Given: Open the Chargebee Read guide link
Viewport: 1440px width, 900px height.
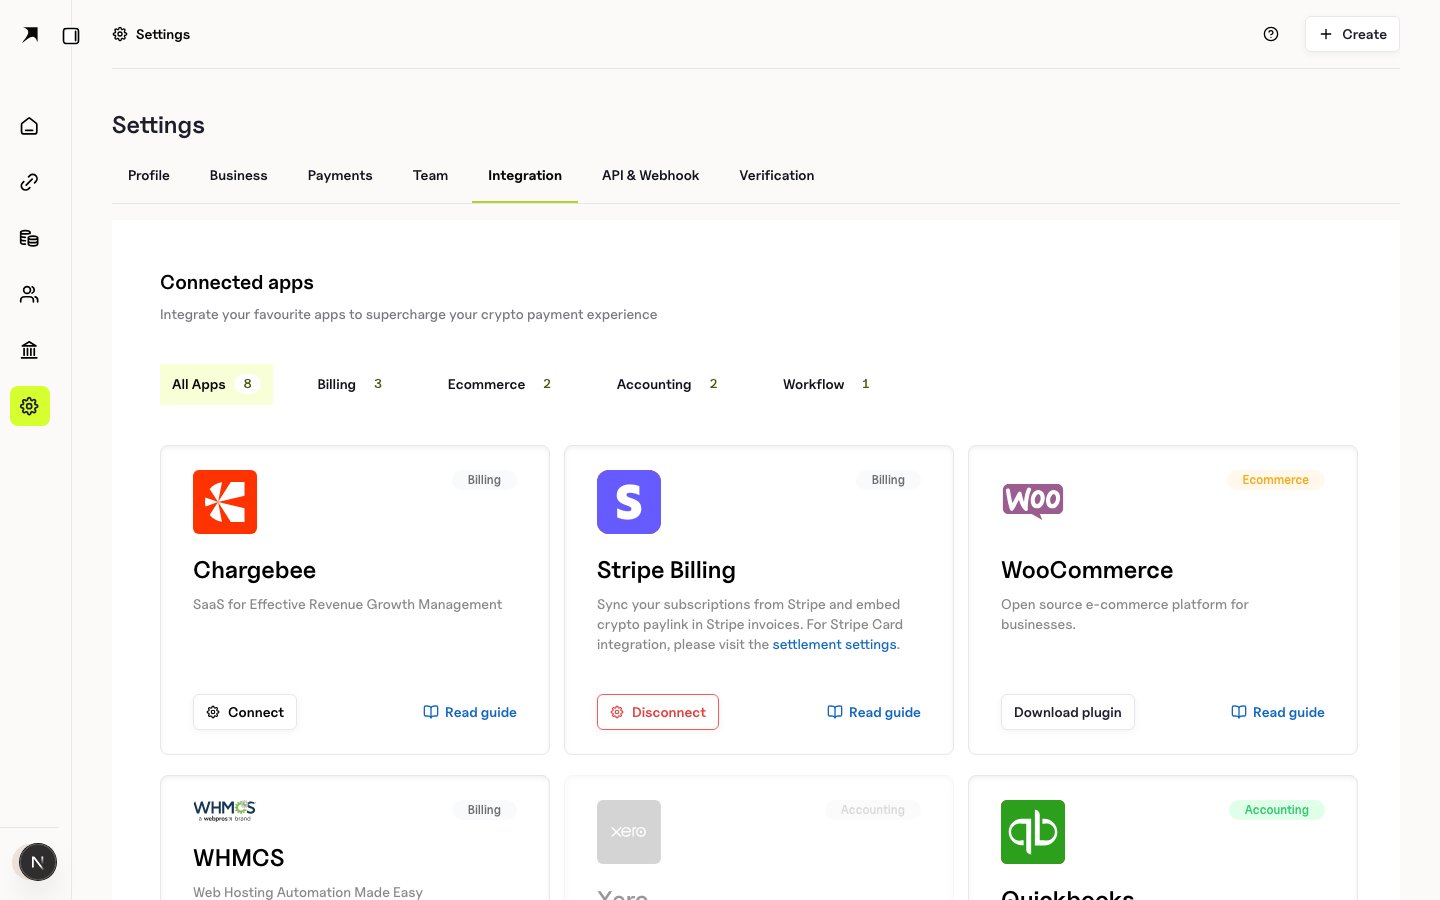Looking at the screenshot, I should tap(470, 712).
